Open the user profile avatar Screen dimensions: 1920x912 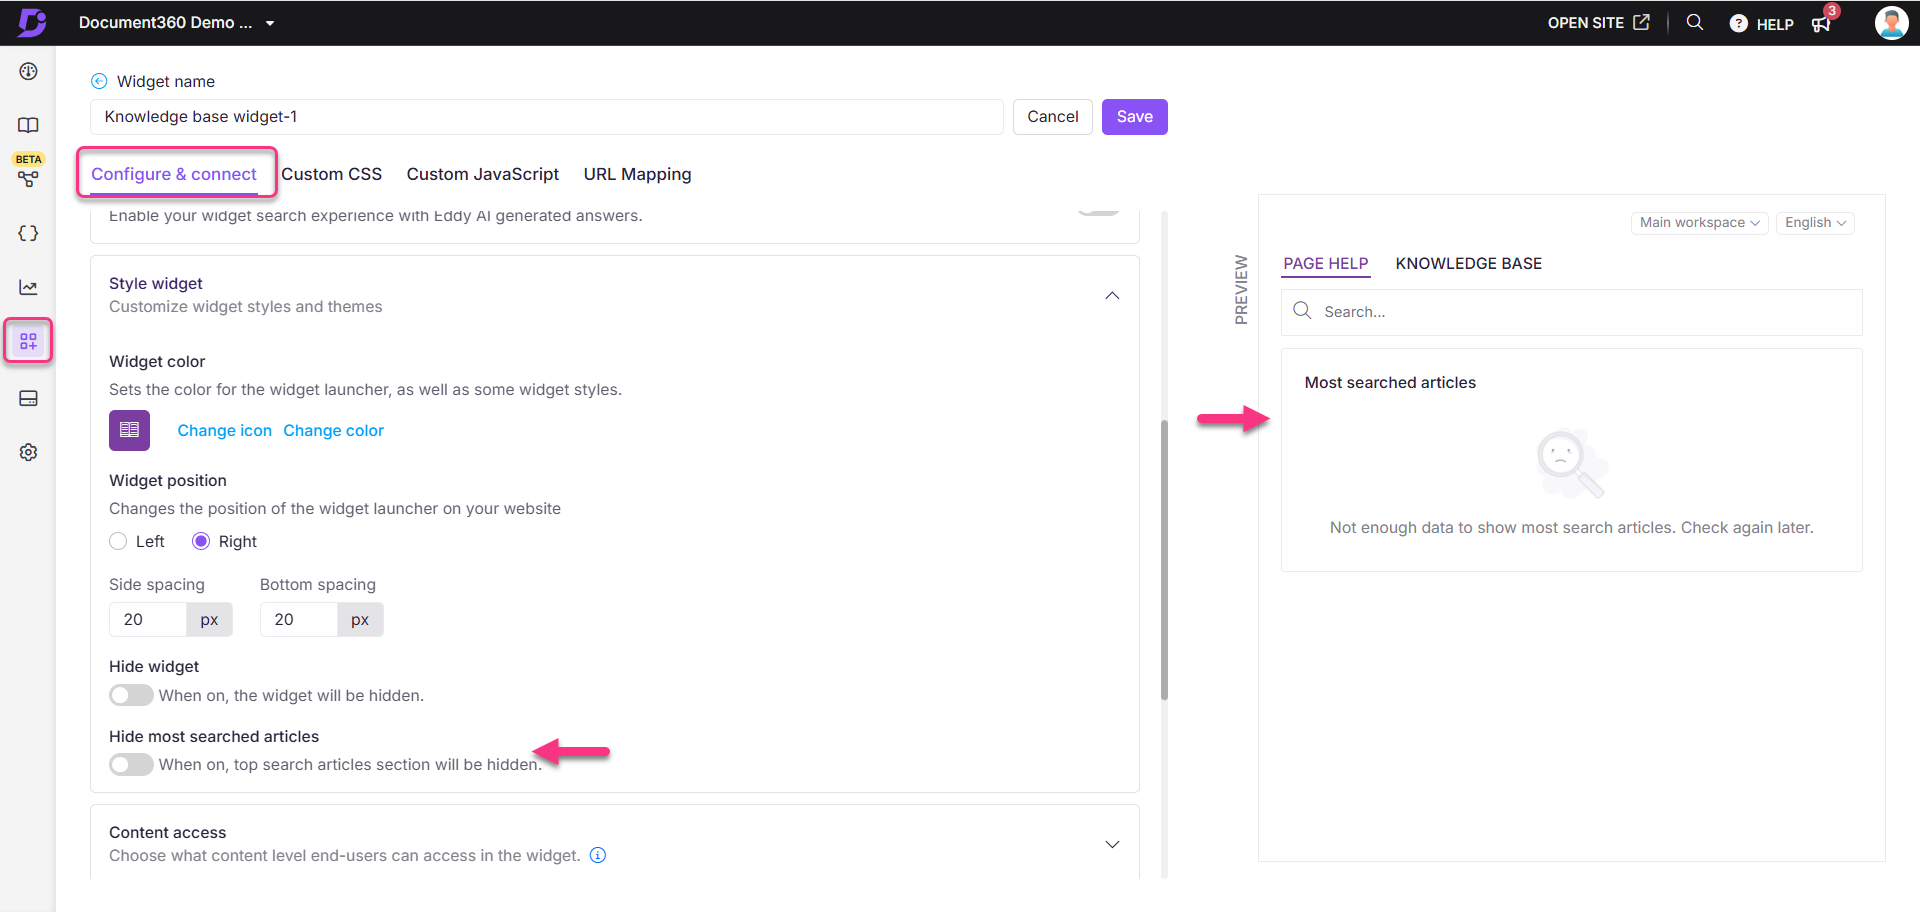(1890, 23)
